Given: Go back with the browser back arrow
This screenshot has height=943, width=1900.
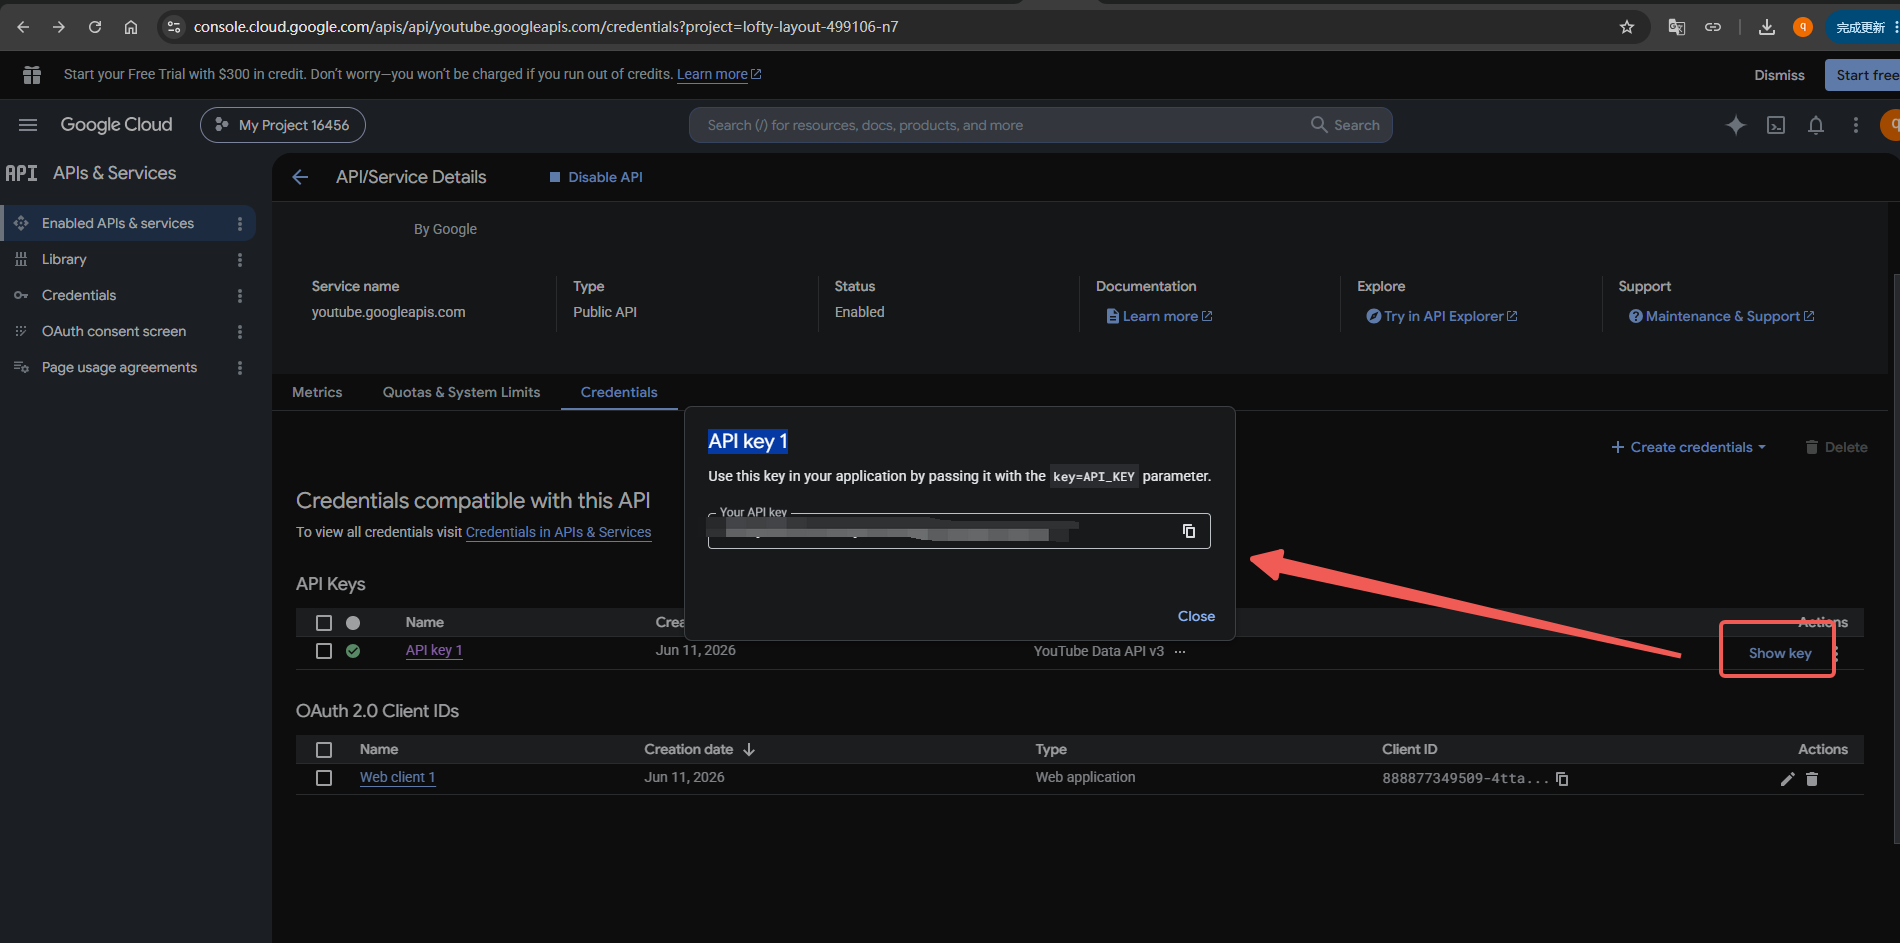Looking at the screenshot, I should 23,27.
